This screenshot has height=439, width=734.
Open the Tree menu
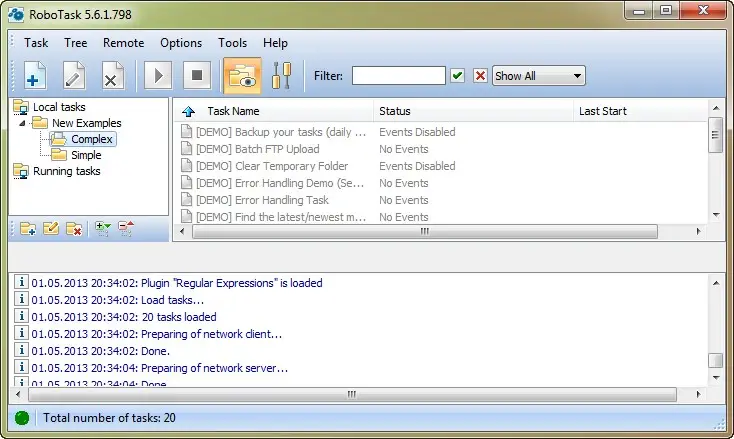pos(75,43)
